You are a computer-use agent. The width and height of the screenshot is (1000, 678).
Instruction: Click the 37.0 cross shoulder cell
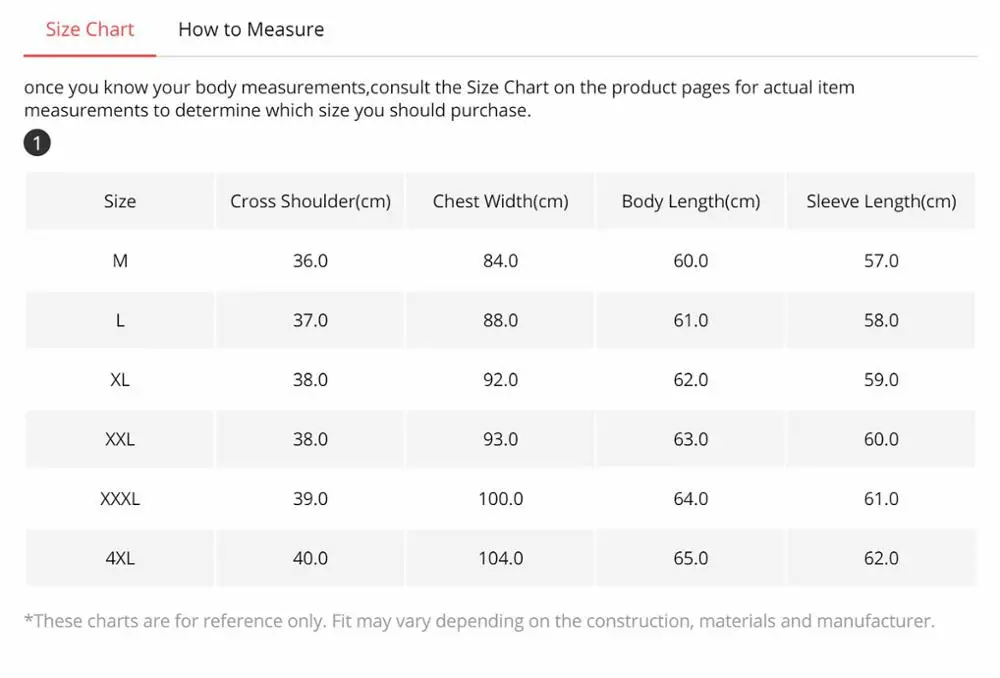[310, 320]
